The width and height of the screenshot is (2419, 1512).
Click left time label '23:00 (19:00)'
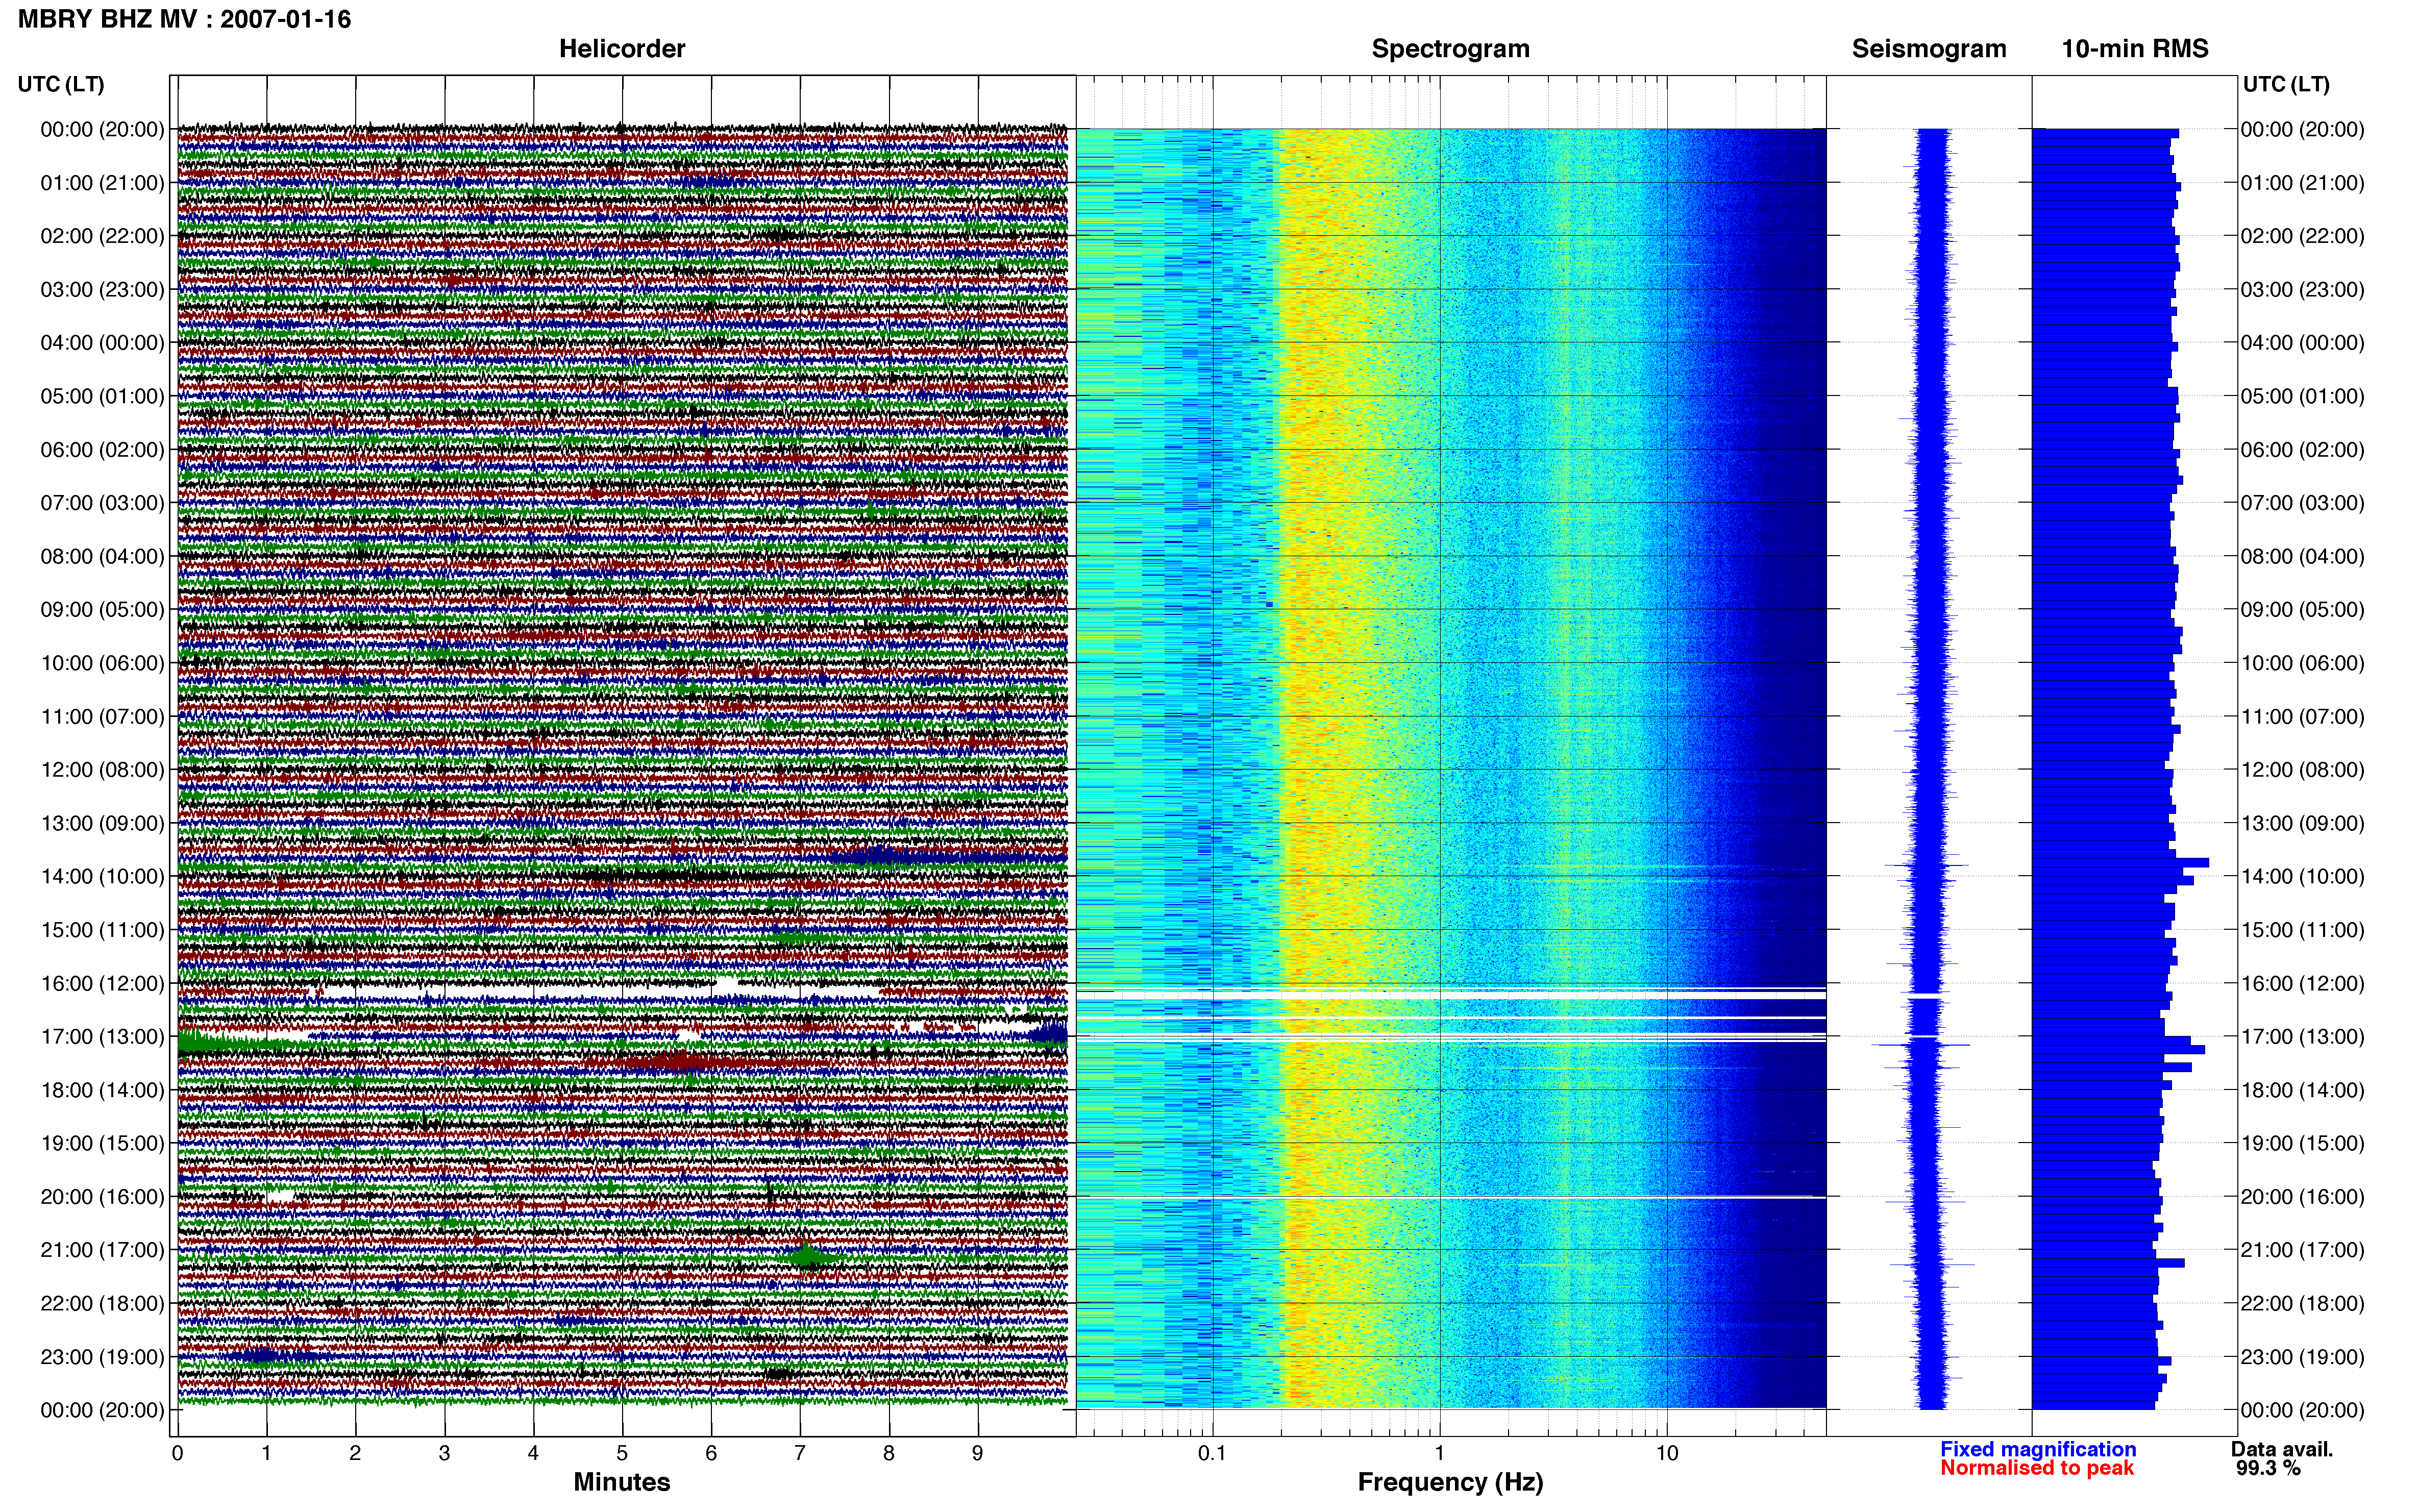102,1357
